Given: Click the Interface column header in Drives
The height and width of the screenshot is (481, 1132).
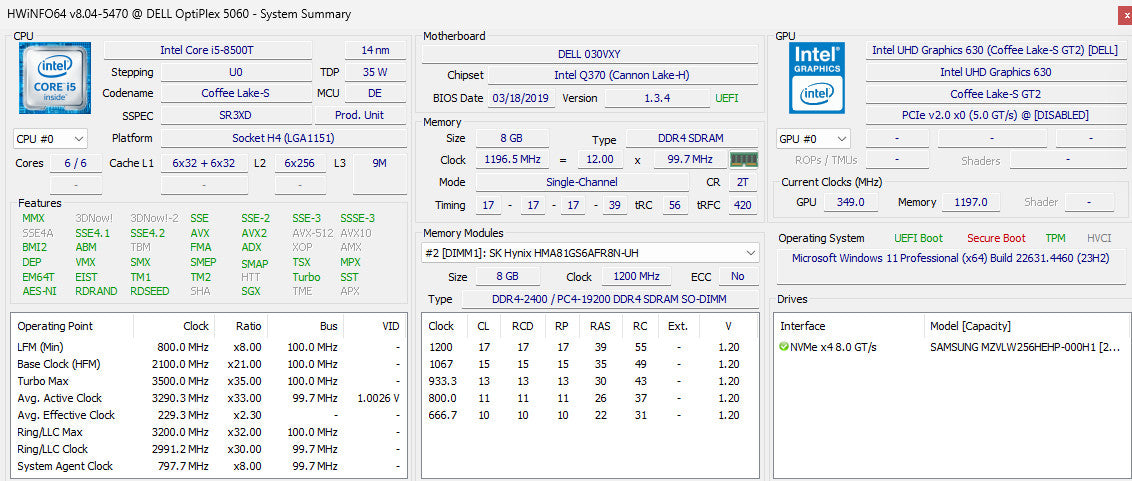Looking at the screenshot, I should [x=849, y=326].
